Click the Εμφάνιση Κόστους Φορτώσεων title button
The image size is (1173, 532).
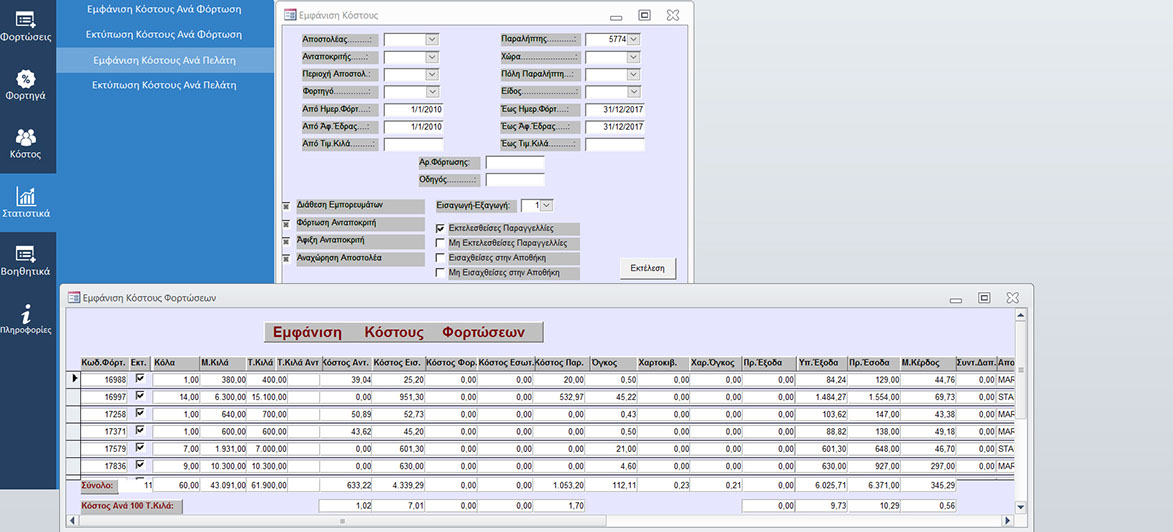pos(403,332)
